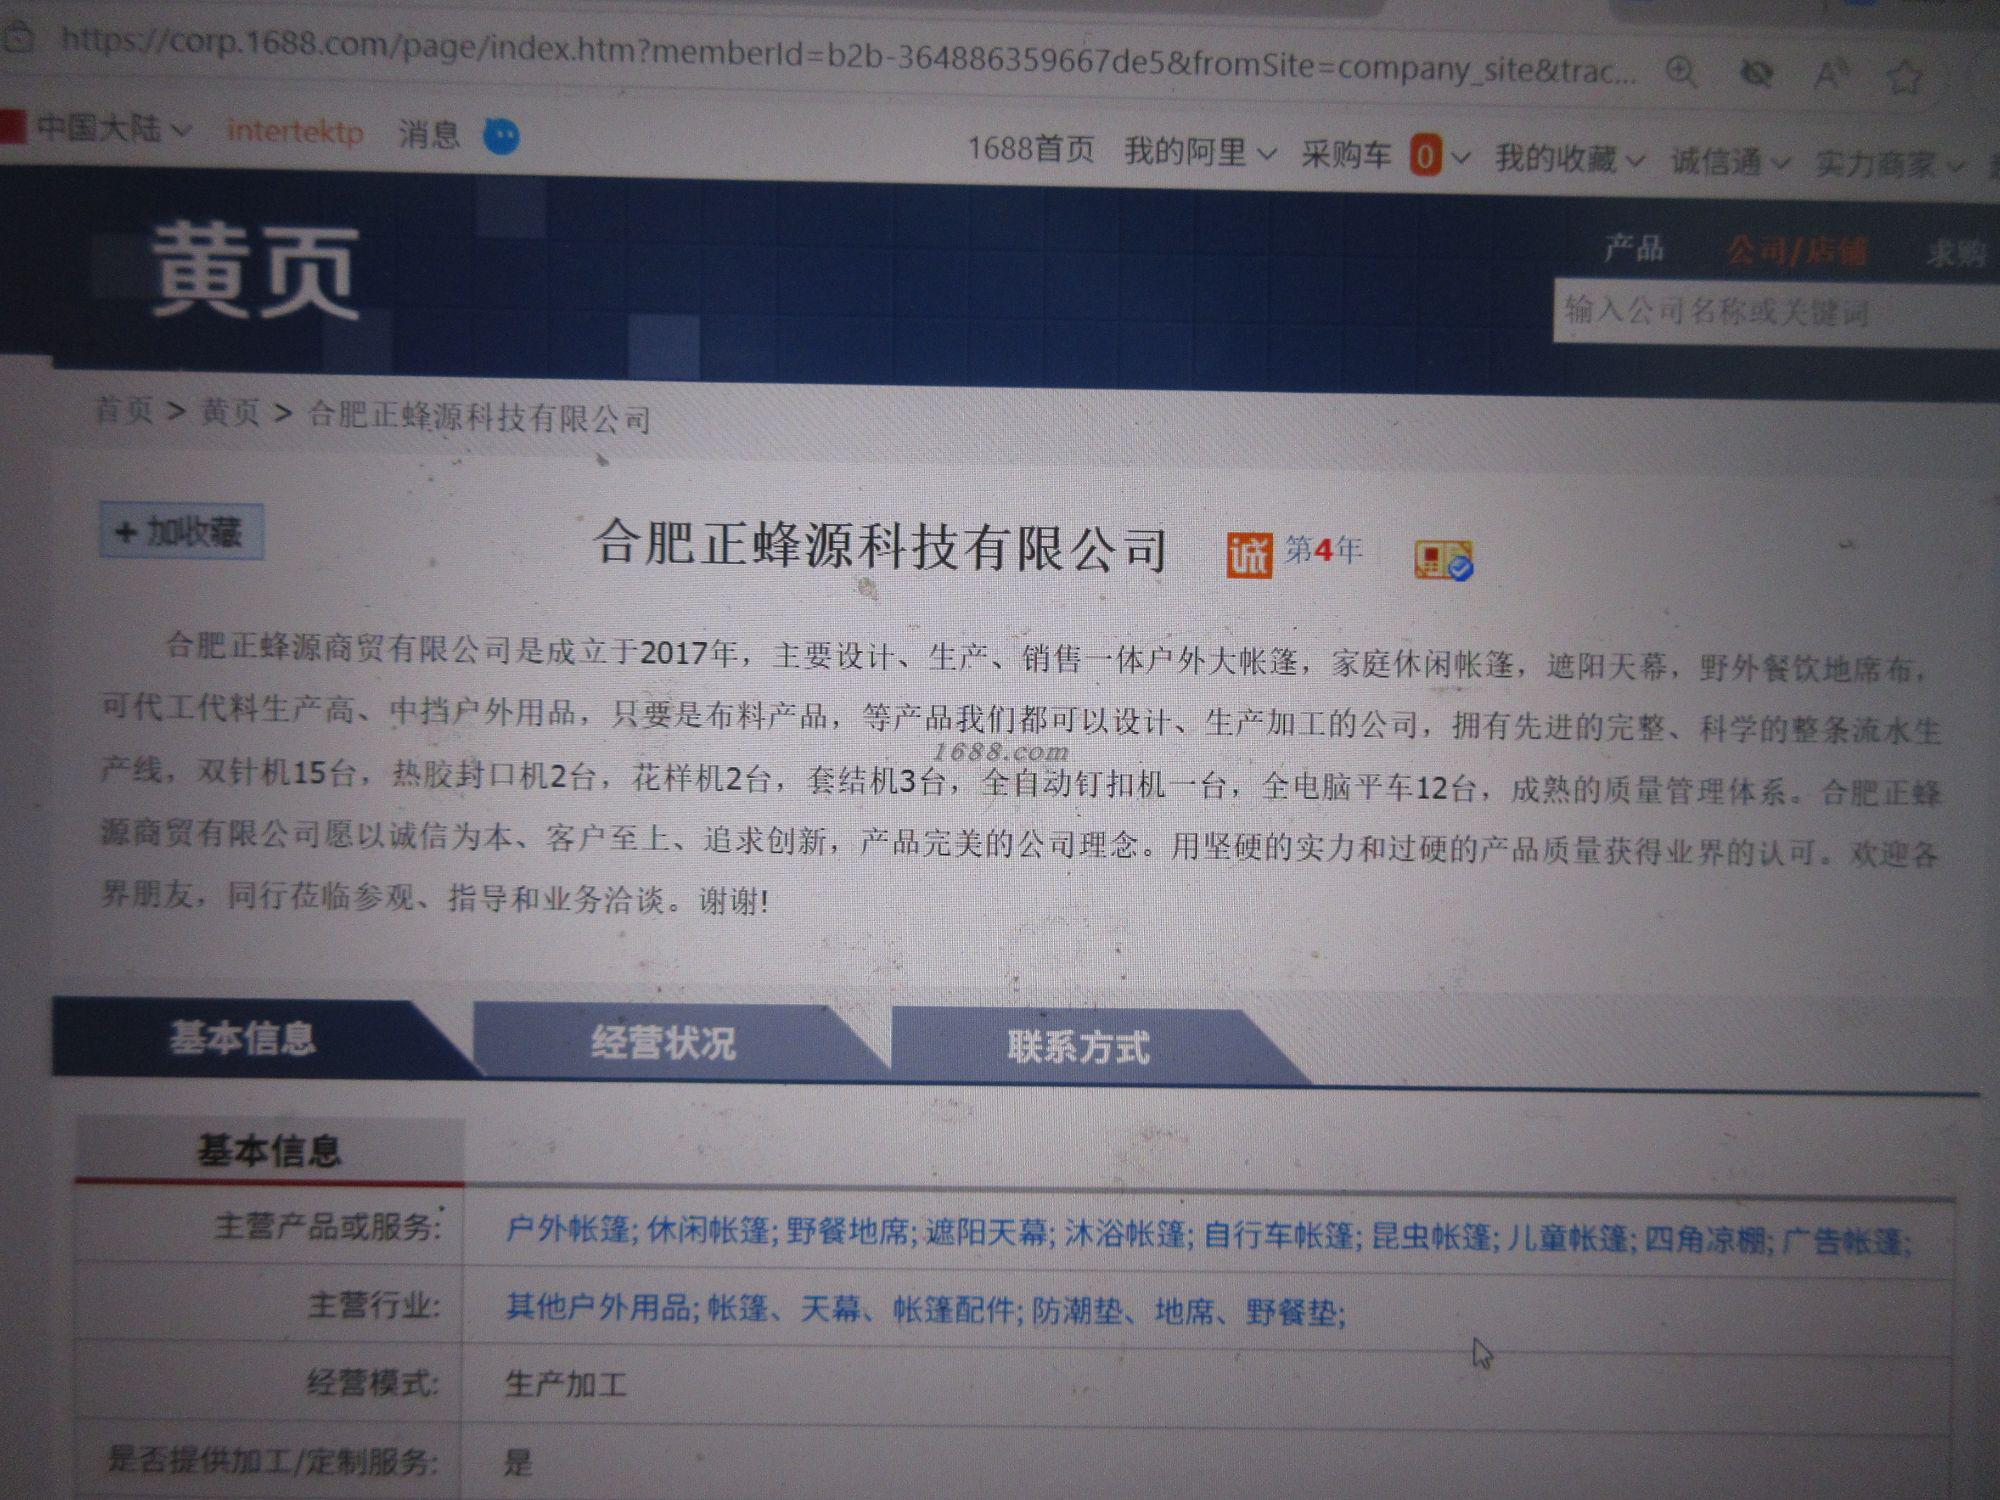Open the blue messages chat icon
2000x1500 pixels.
501,136
